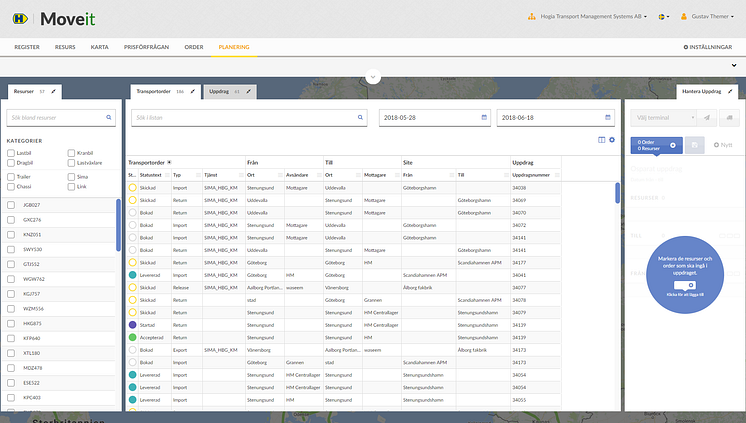Select the Transportorder tab

[x=165, y=91]
